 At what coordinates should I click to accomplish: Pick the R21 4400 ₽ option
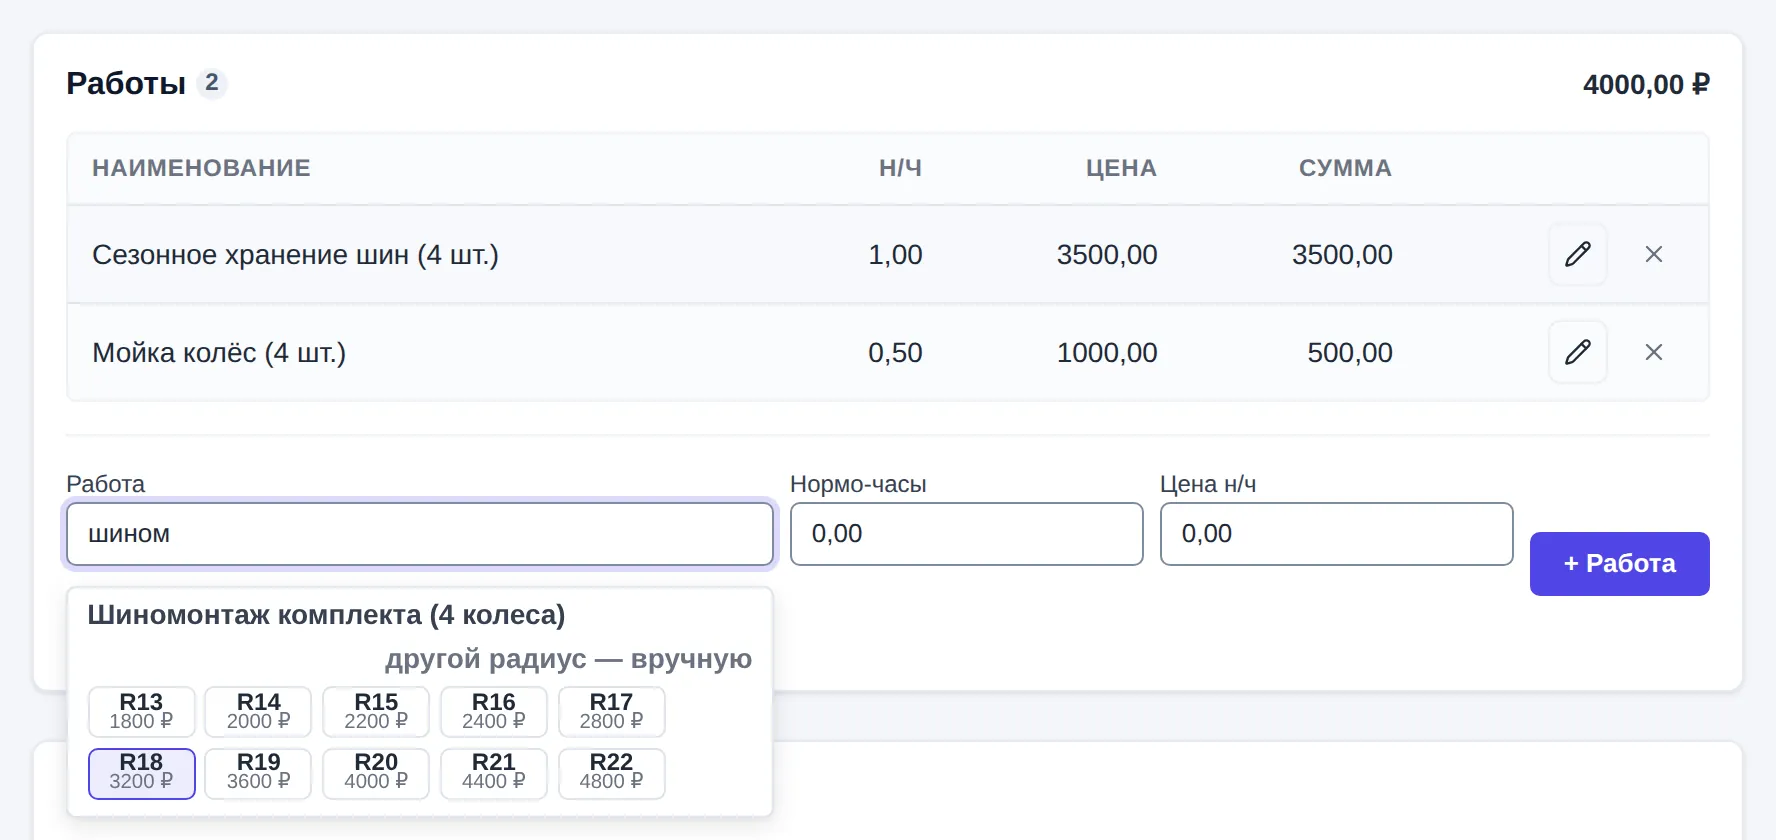pyautogui.click(x=494, y=773)
